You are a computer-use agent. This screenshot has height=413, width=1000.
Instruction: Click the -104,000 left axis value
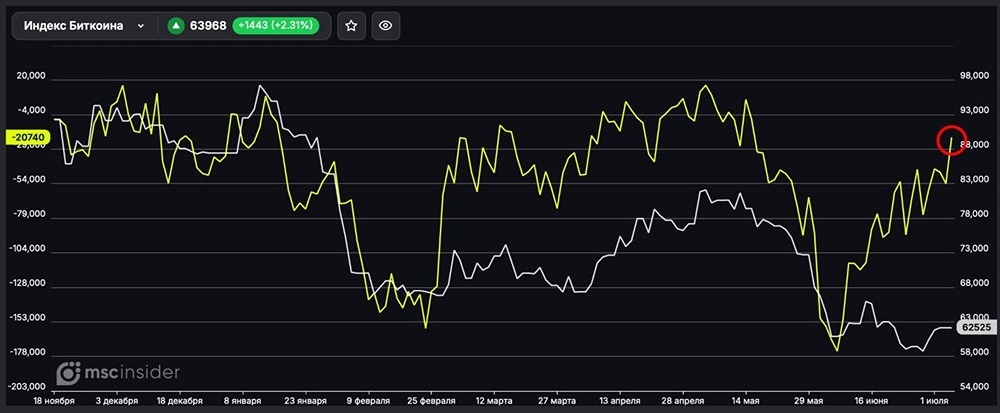pos(28,249)
